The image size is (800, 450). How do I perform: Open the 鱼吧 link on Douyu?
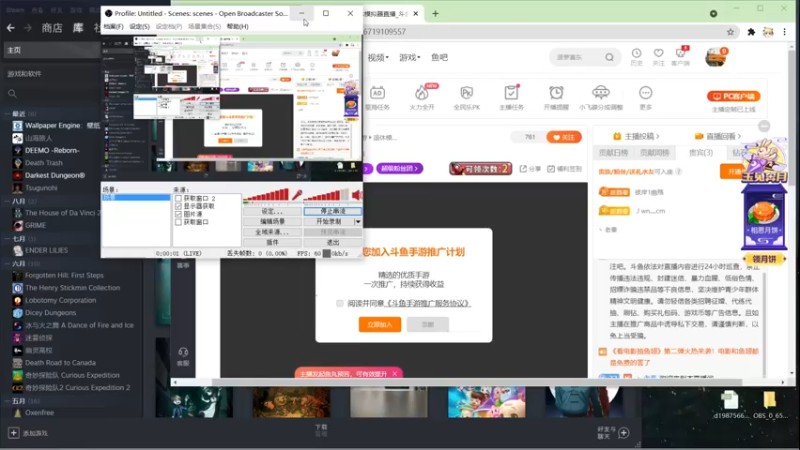pos(439,58)
